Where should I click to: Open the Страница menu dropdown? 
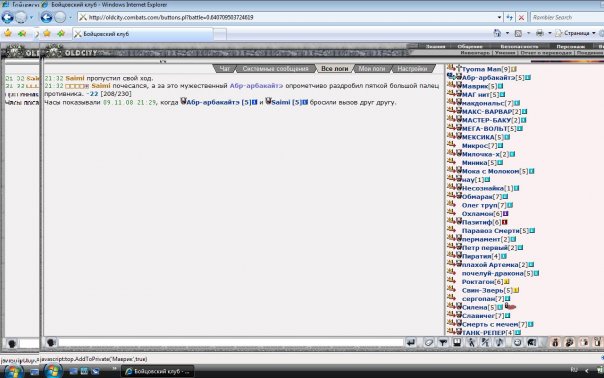(576, 34)
